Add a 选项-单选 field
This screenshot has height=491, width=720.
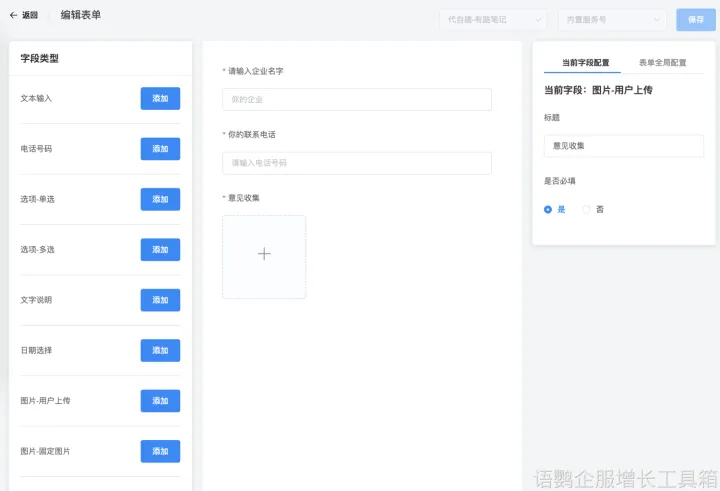coord(160,199)
